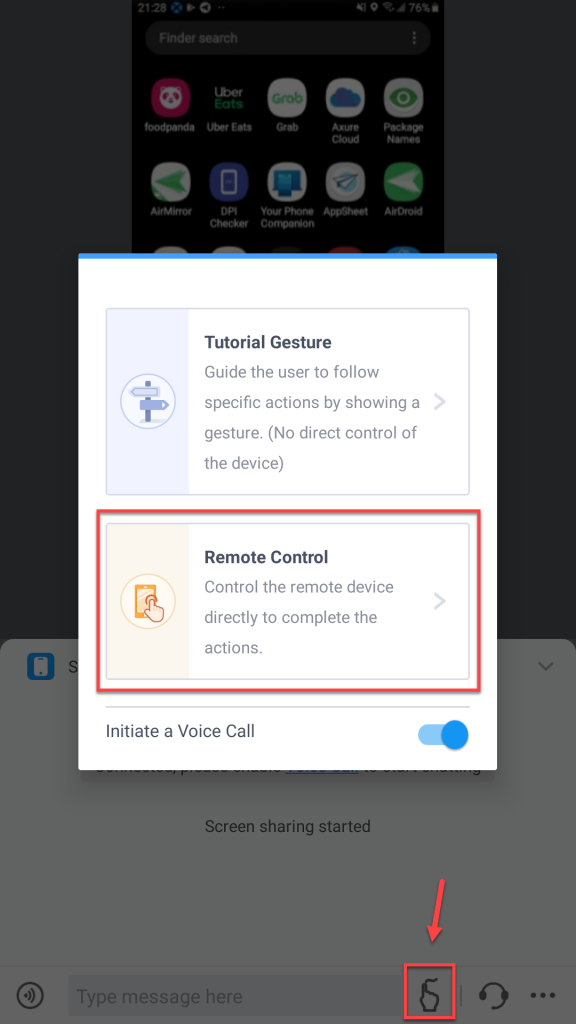
Task: Click the Tutorial Gesture signpost icon
Action: (148, 401)
